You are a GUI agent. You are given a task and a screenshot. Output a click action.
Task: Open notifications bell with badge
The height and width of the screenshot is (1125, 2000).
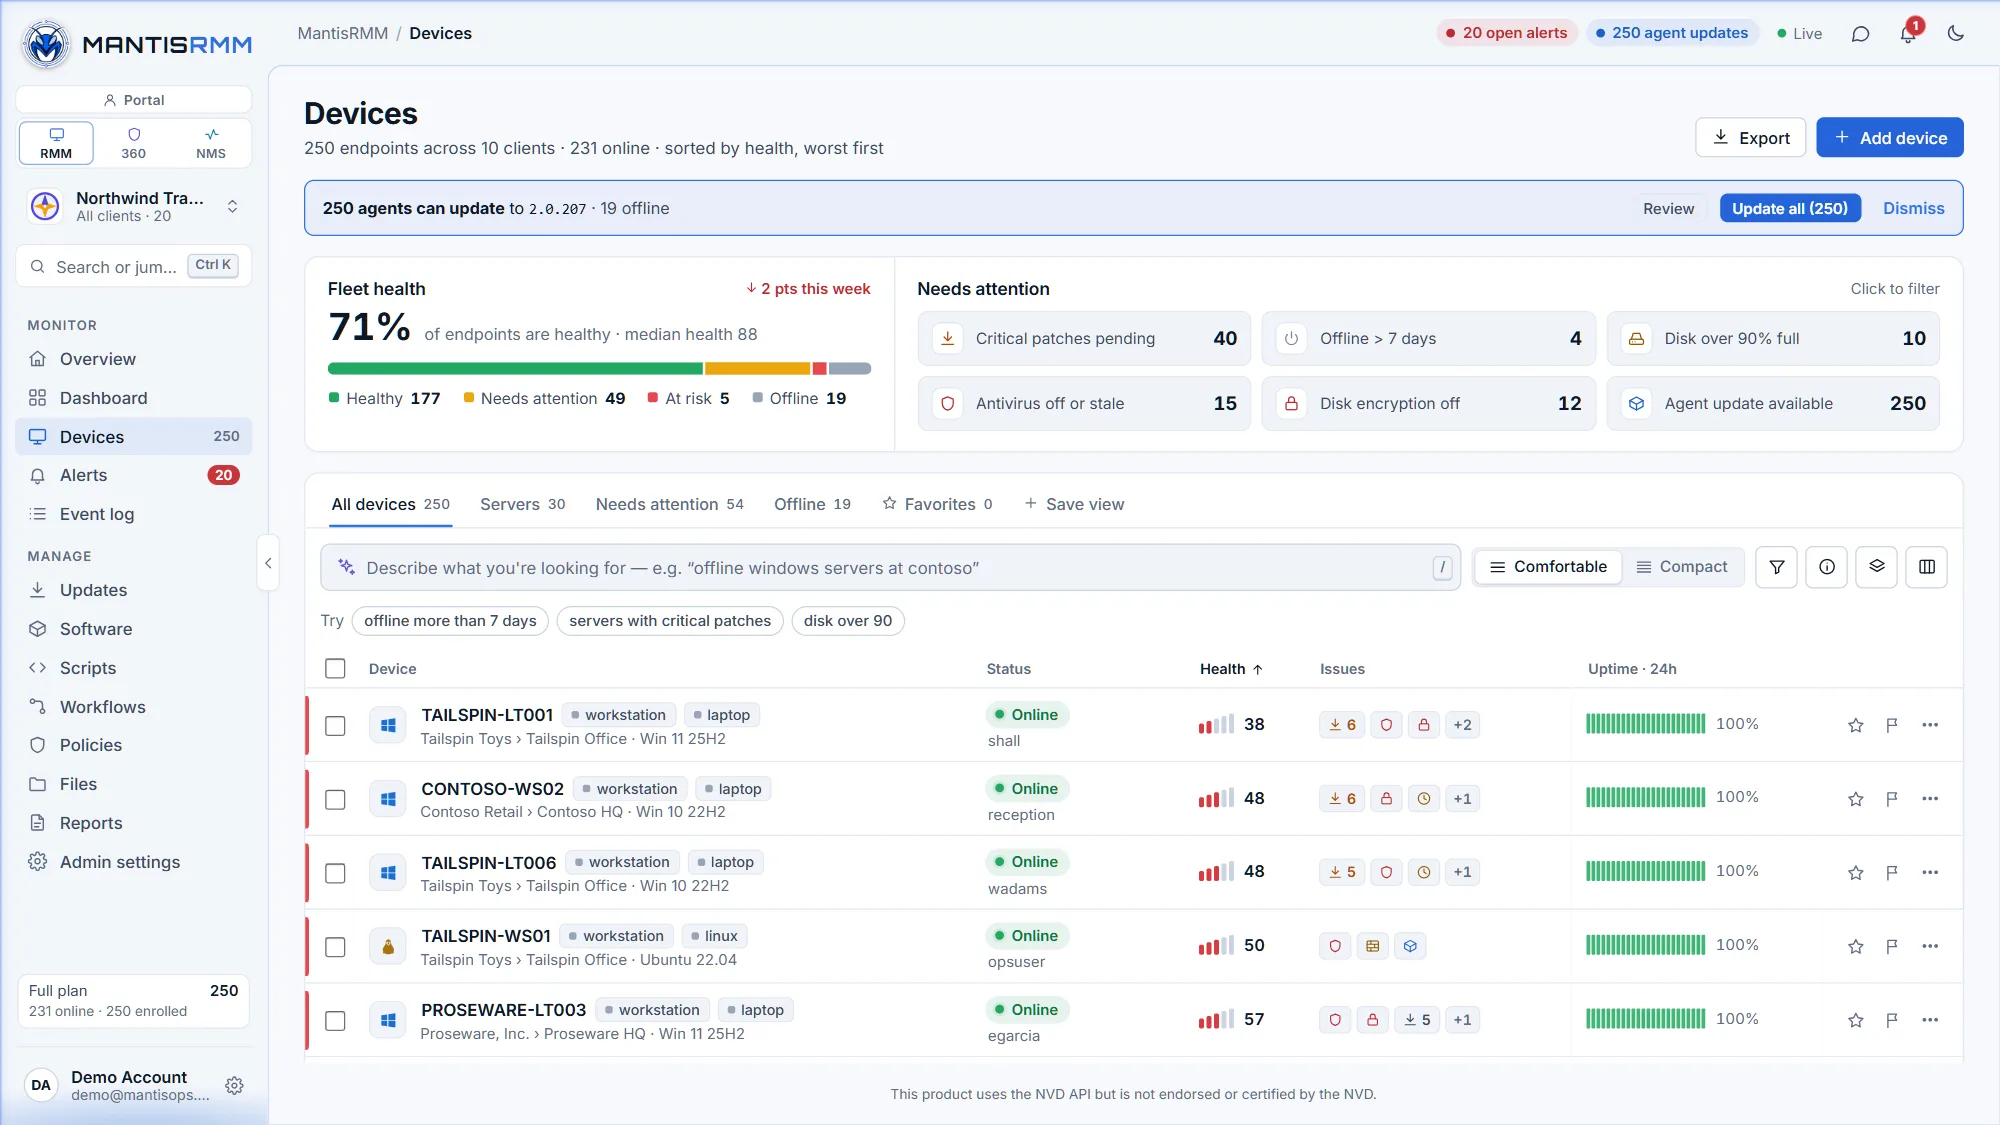(1908, 34)
